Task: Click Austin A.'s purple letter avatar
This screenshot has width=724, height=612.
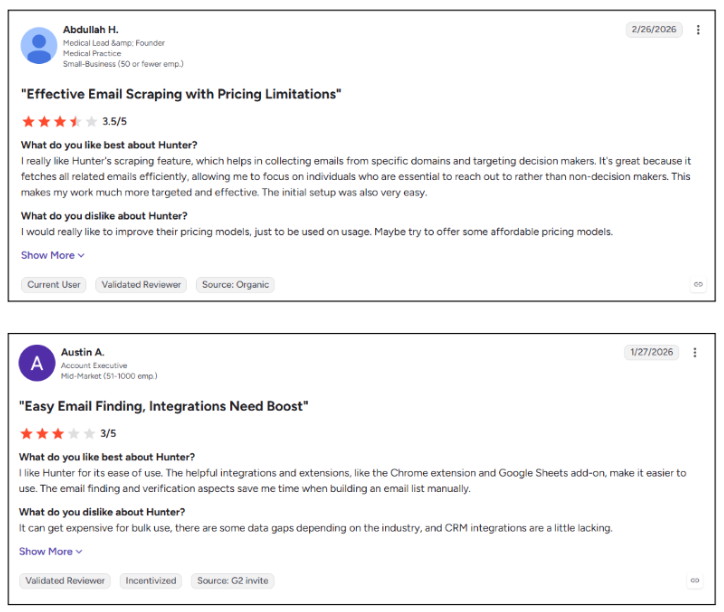Action: pyautogui.click(x=37, y=363)
